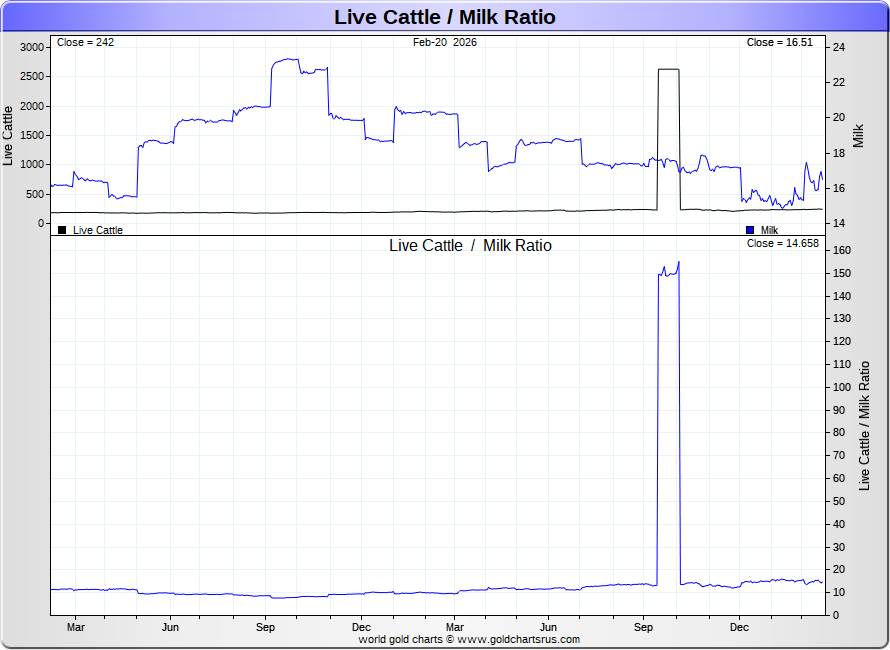The height and width of the screenshot is (650, 890).
Task: Open the www.goldchartsrus.com footer link
Action: (x=518, y=639)
